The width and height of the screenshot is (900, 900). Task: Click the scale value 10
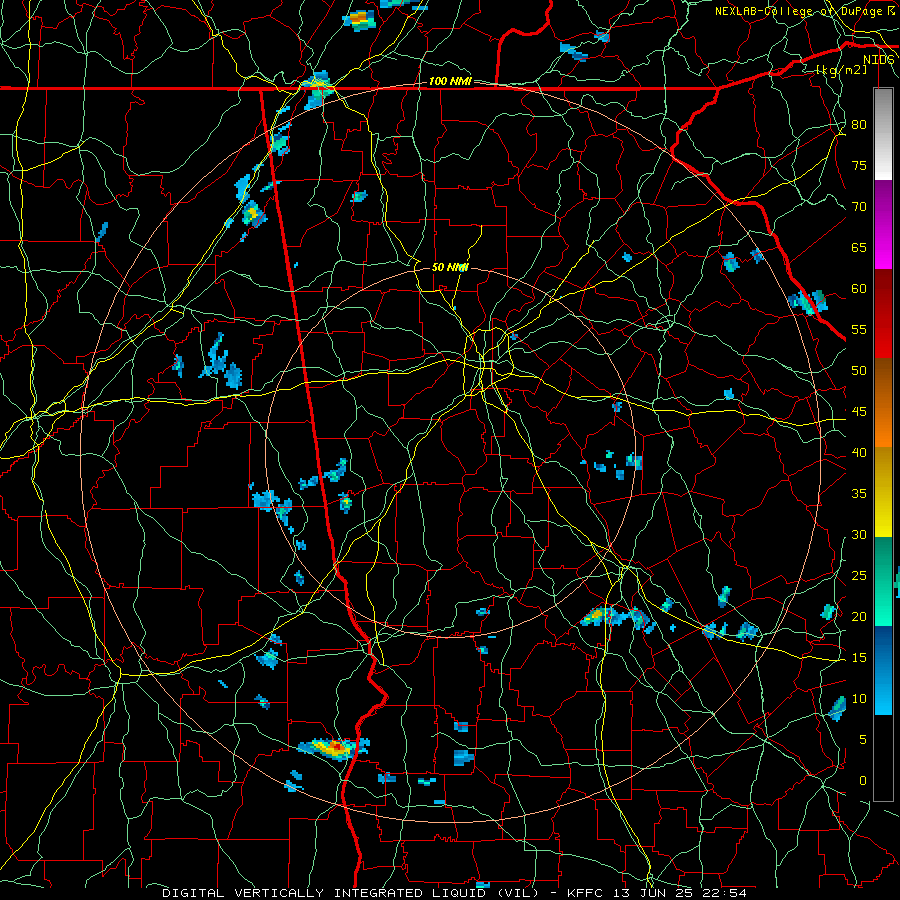(859, 699)
